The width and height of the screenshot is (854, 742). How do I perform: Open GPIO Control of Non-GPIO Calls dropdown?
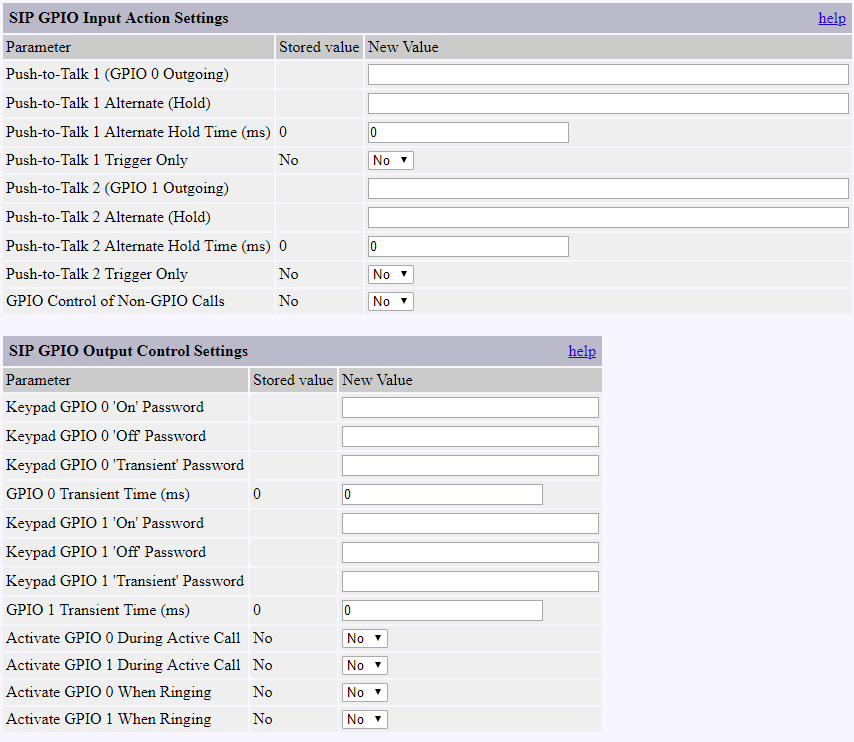391,301
